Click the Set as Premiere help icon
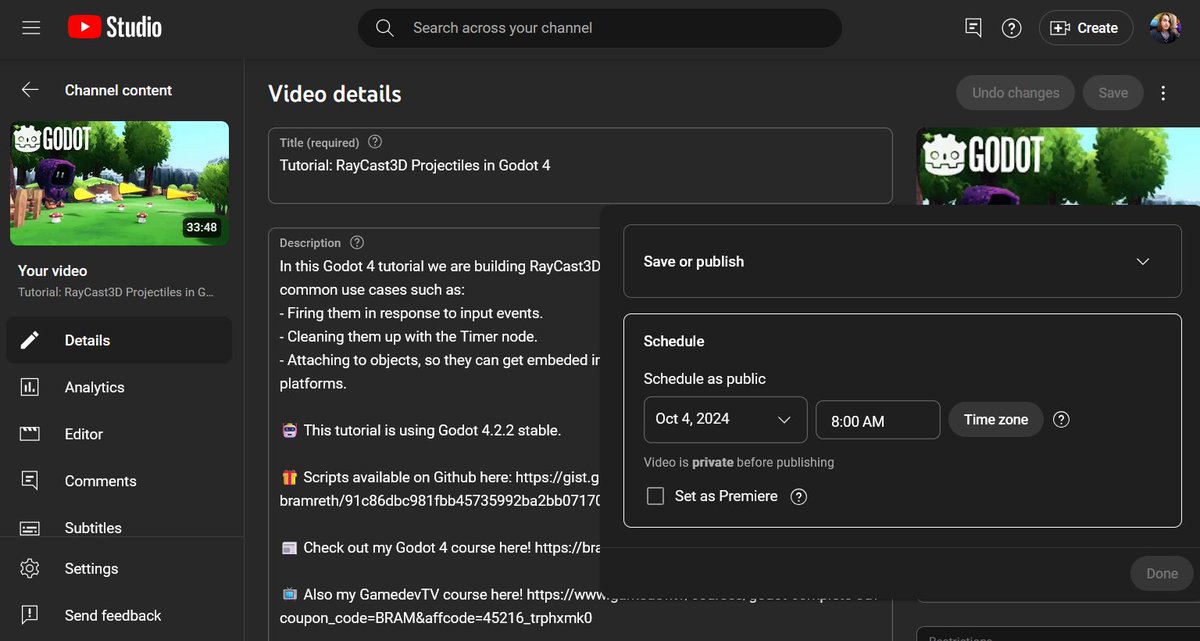 click(x=799, y=496)
